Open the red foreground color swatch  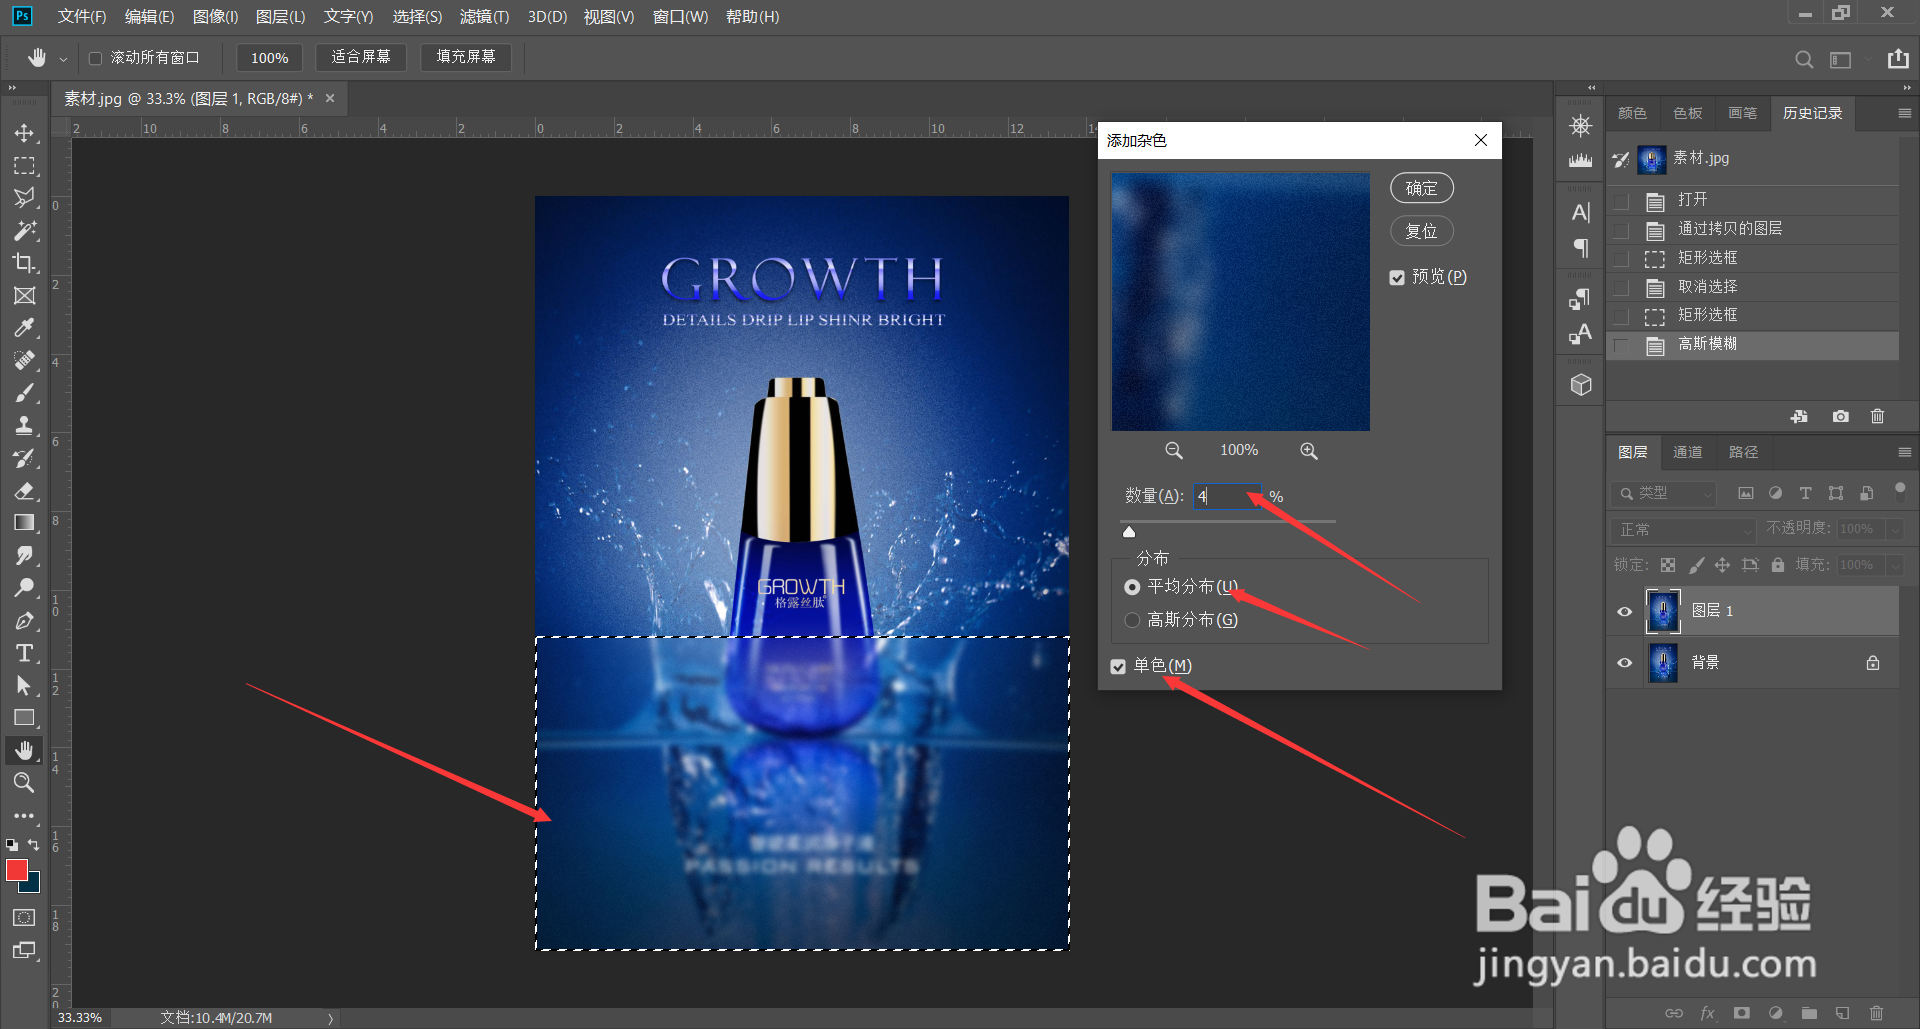[x=16, y=870]
